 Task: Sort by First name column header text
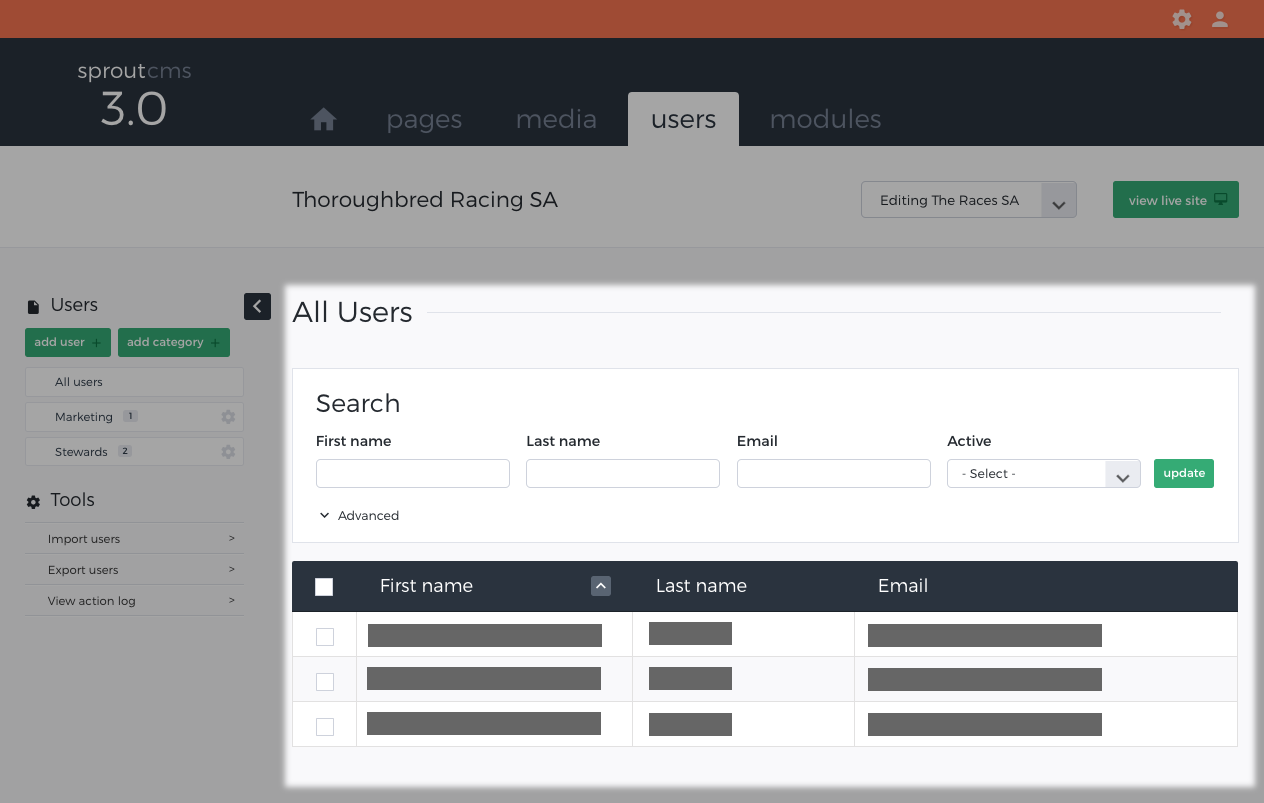426,586
